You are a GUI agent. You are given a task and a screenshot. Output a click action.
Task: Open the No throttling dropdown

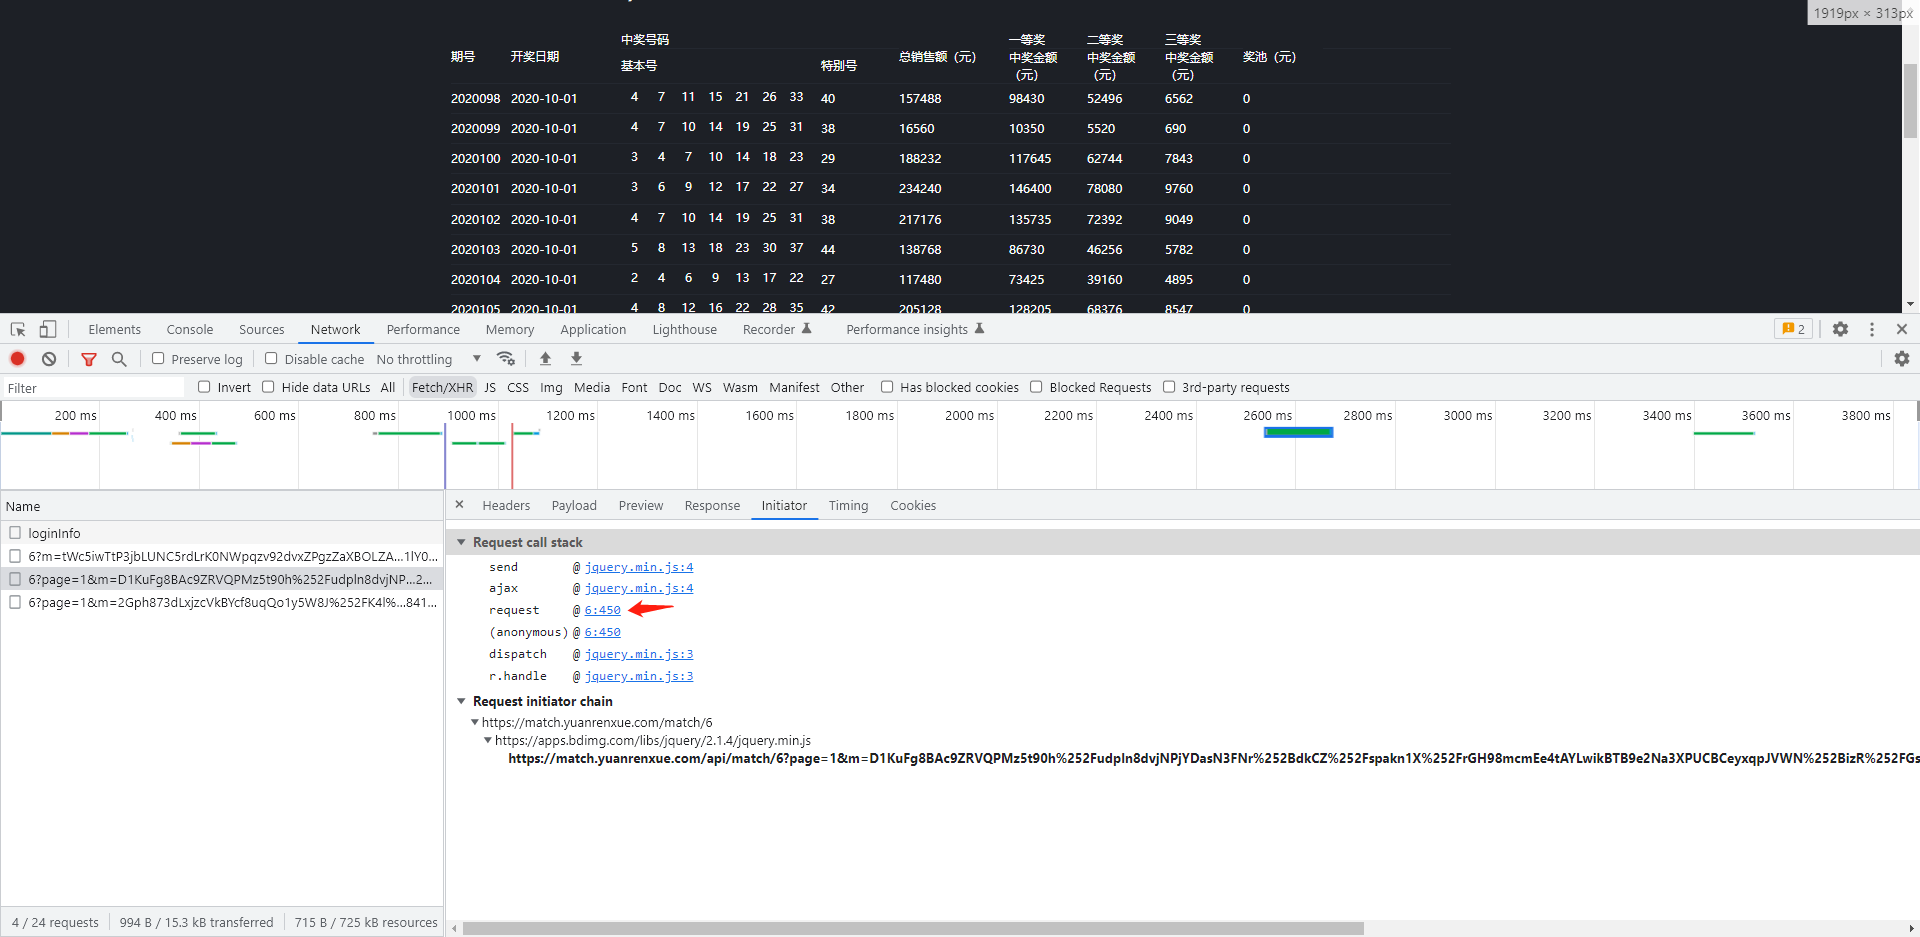(x=429, y=359)
